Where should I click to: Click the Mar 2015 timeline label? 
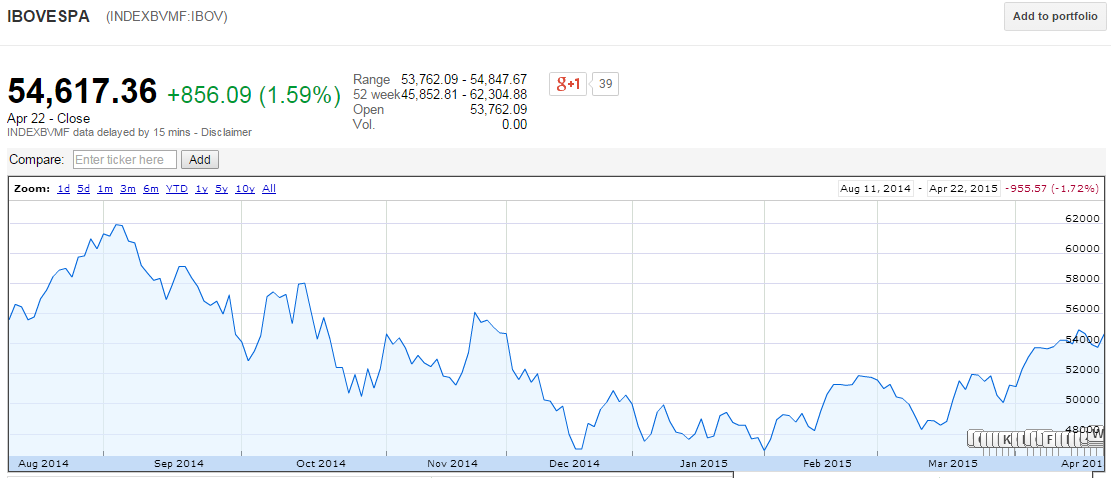[x=953, y=464]
